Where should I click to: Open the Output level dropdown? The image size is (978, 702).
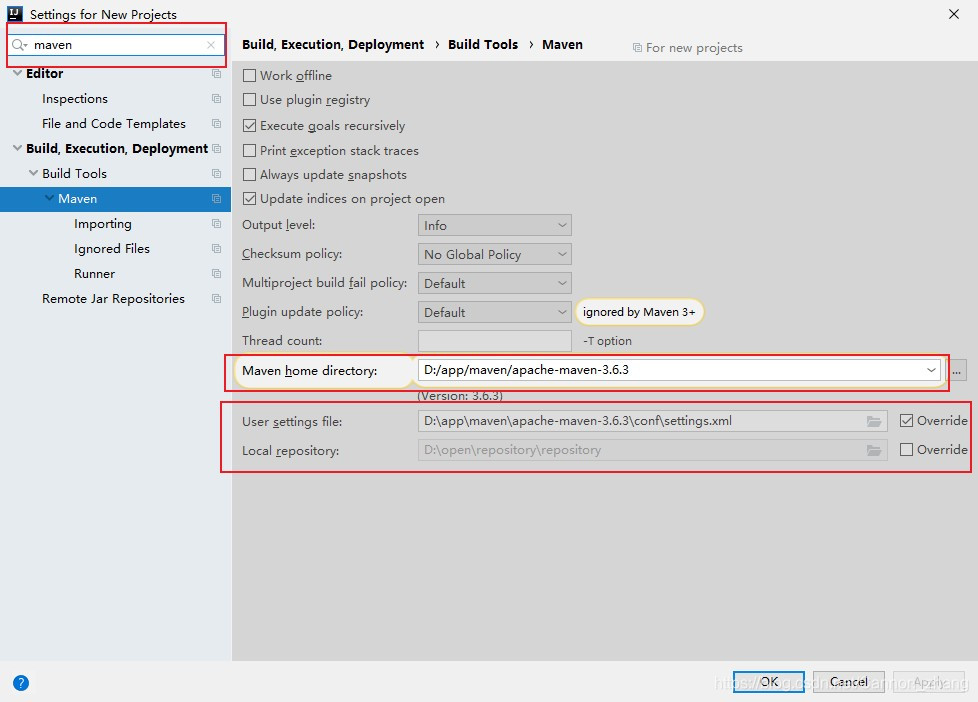[x=495, y=225]
